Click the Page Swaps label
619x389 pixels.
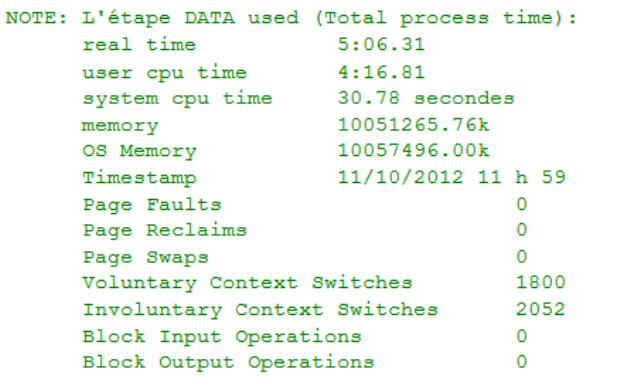pyautogui.click(x=146, y=257)
